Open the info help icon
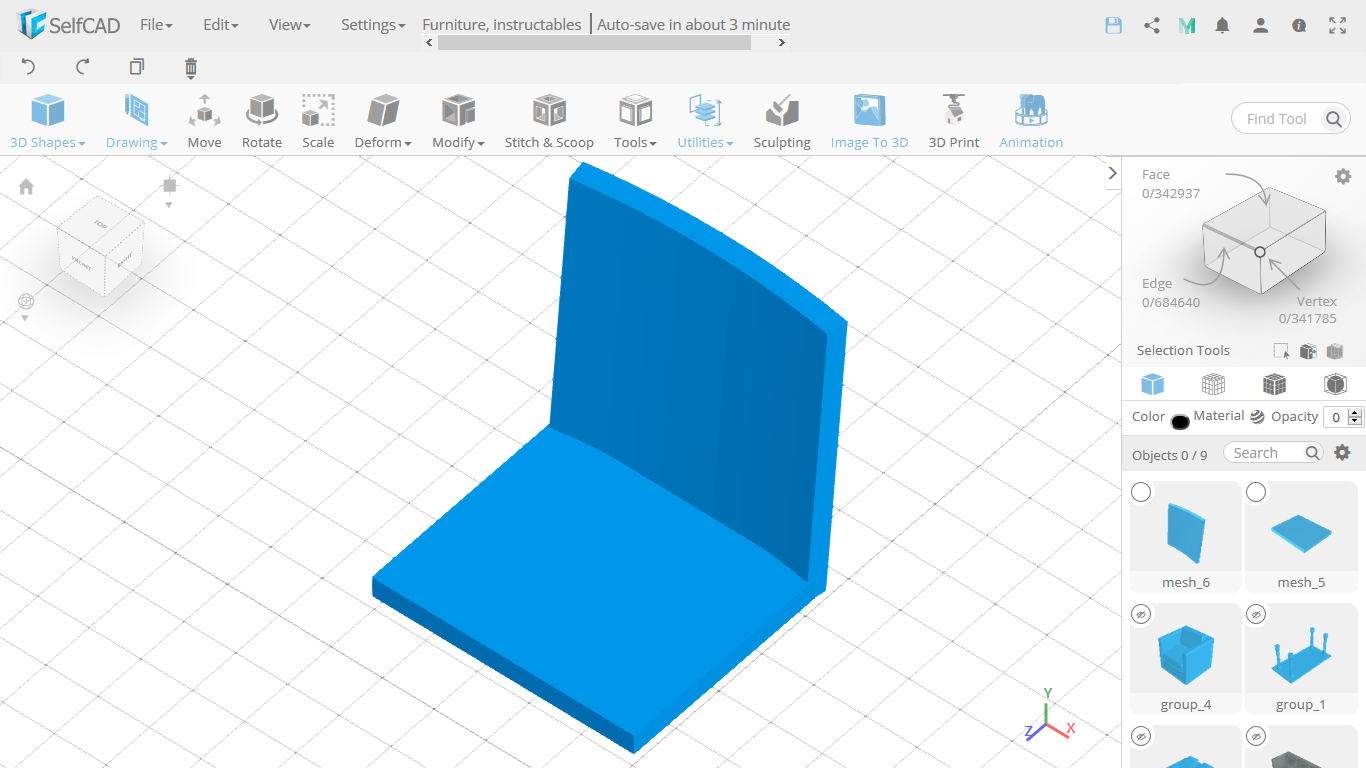The width and height of the screenshot is (1366, 768). click(x=1299, y=26)
